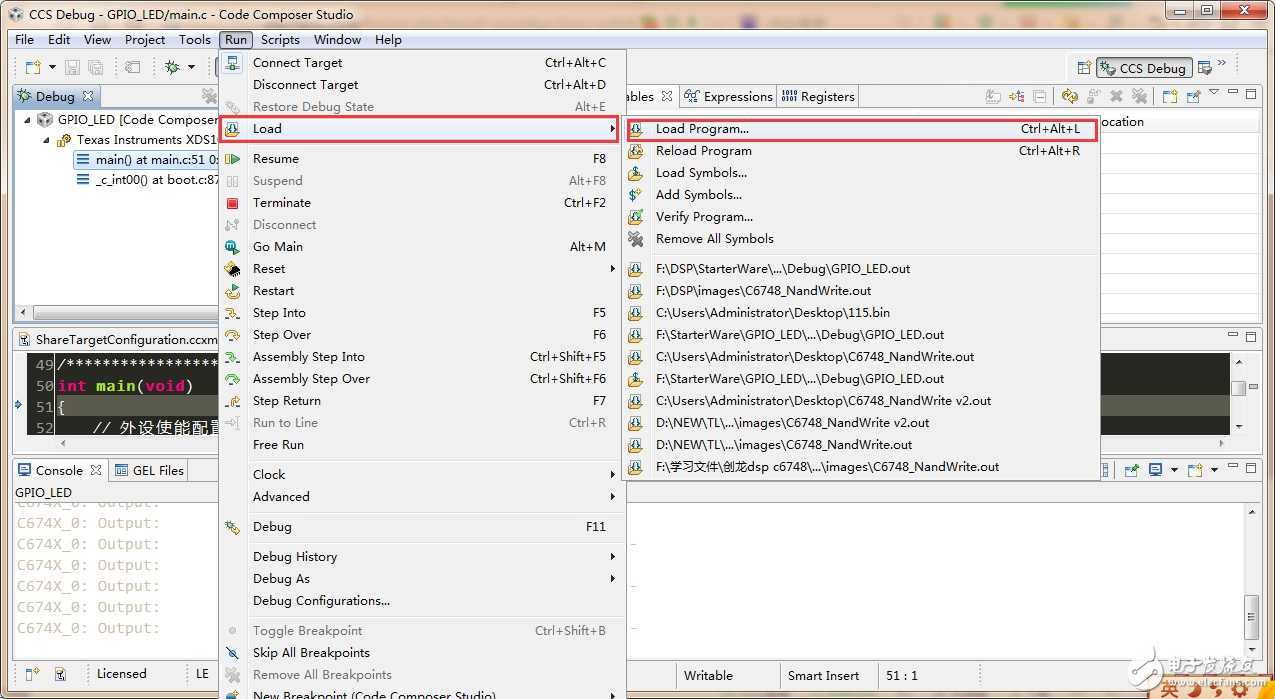Screen dimensions: 1275x699
Task: Click the Refresh icon in Variables toolbar
Action: pos(1070,96)
